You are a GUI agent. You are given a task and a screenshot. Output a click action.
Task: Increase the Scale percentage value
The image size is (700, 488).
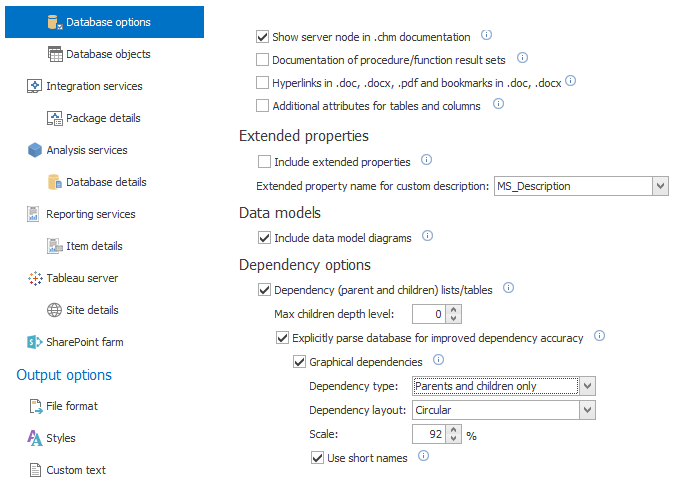(453, 428)
